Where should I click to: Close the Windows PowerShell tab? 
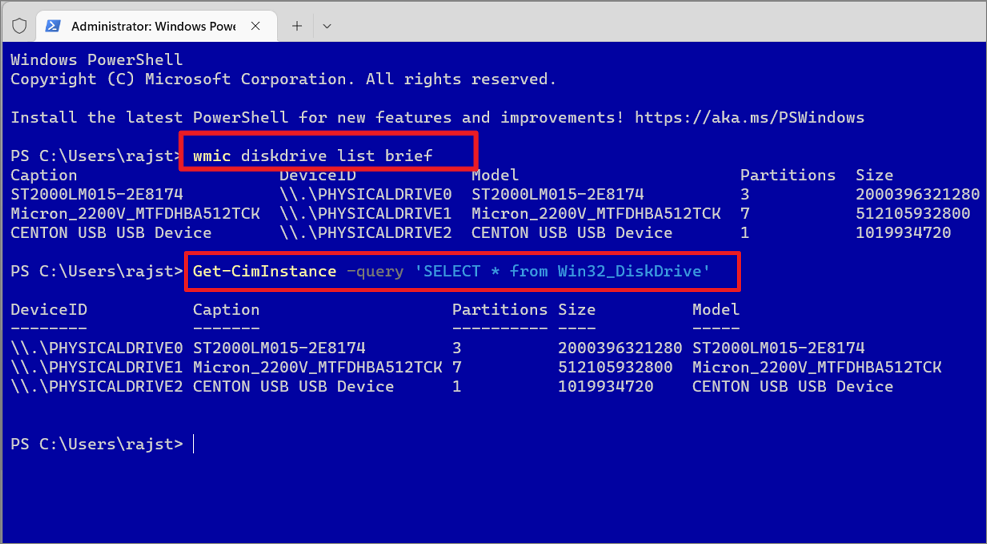(x=255, y=26)
